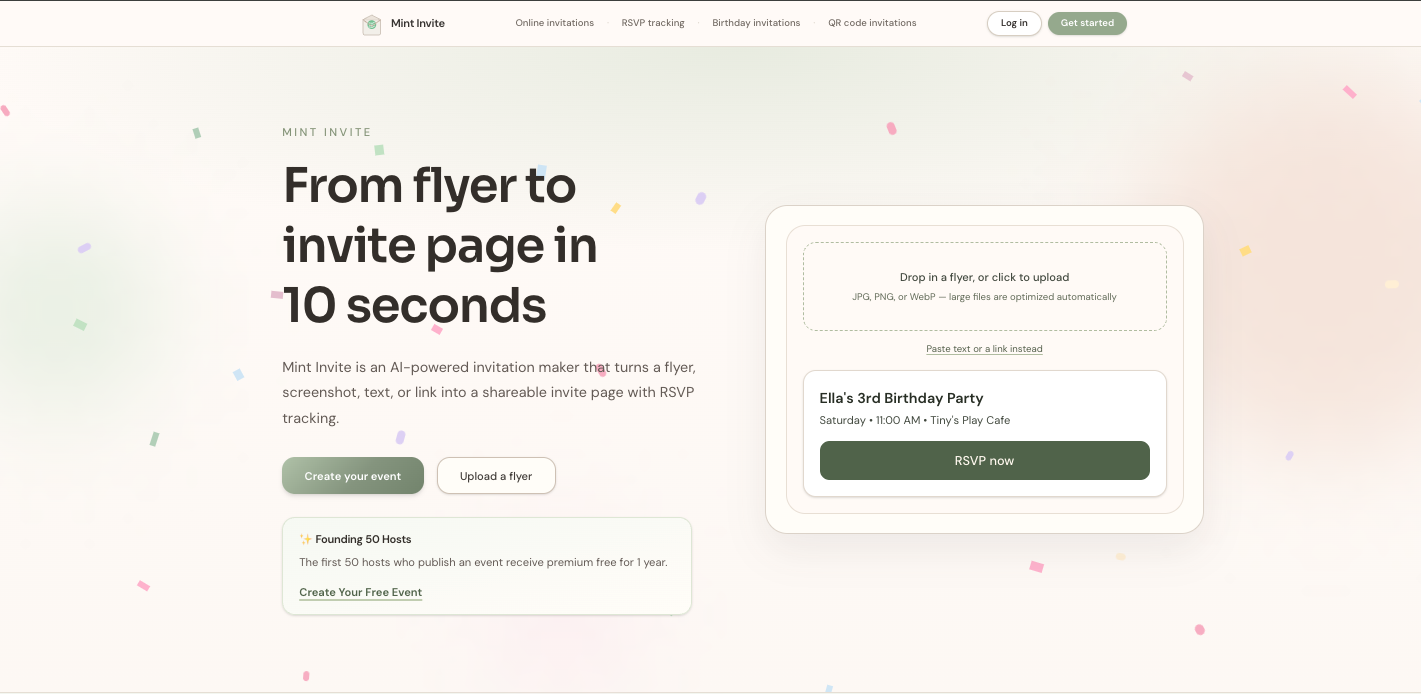Viewport: 1421px width, 694px height.
Task: Choose Paste text or a link instead
Action: (984, 349)
